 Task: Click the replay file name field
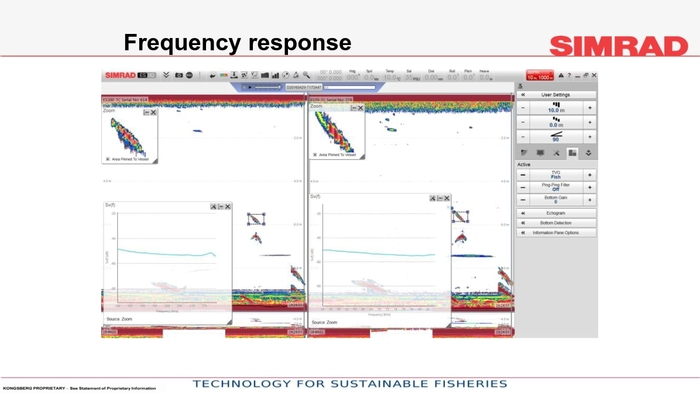coord(304,87)
